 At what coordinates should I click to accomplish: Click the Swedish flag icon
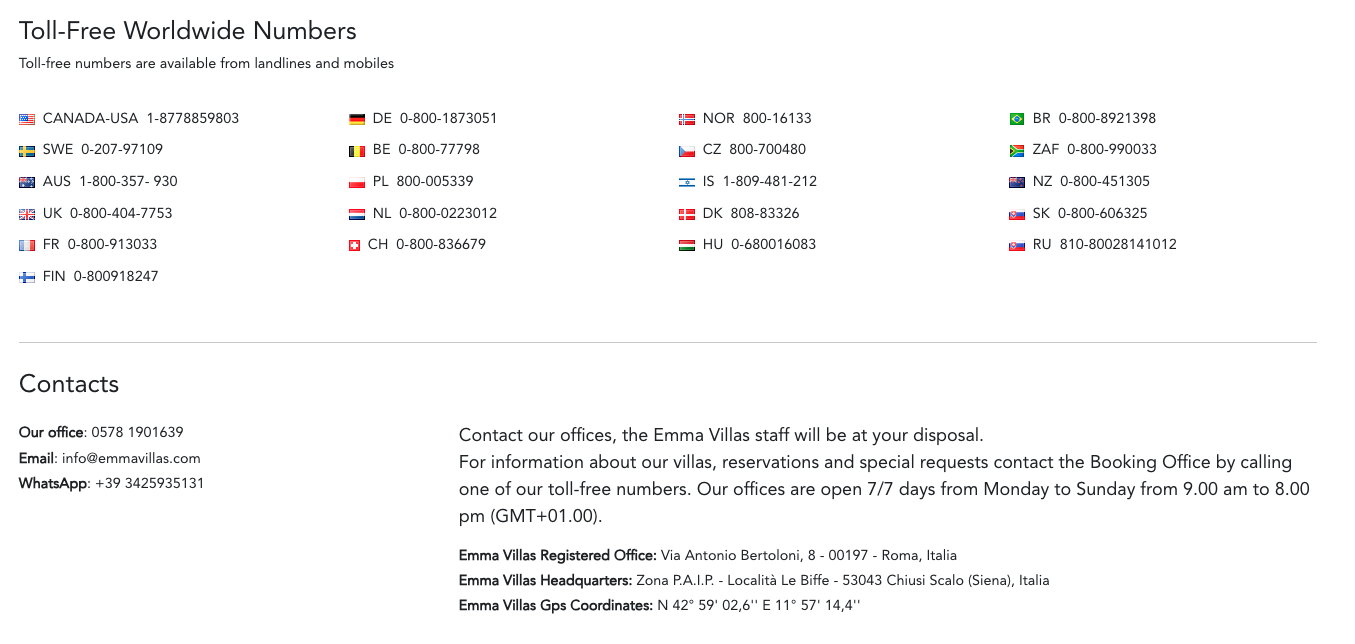pos(27,151)
